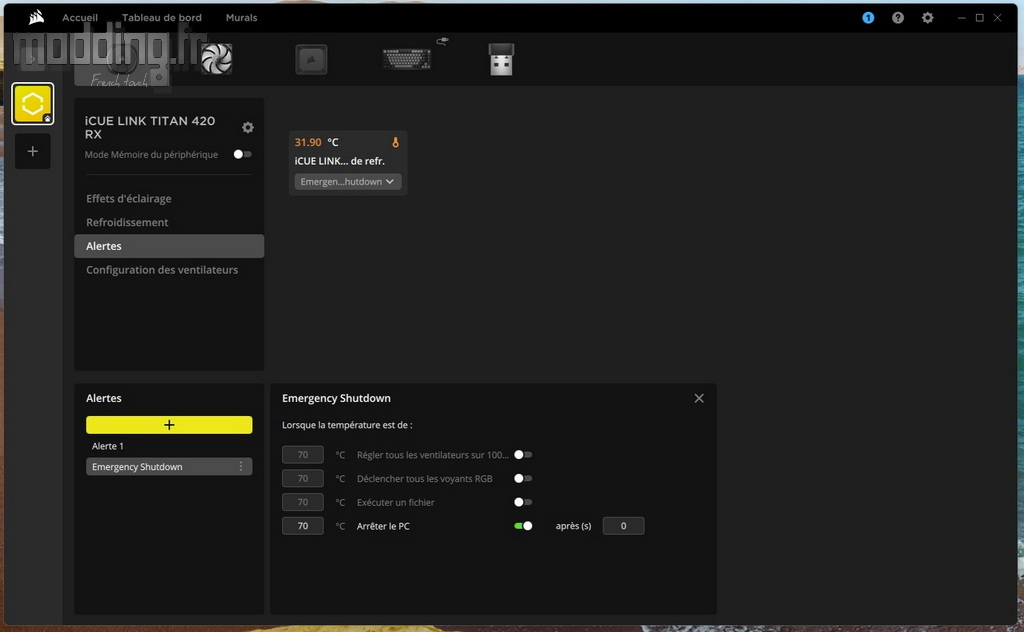The height and width of the screenshot is (632, 1024).
Task: Open the Accueil tab
Action: tap(80, 18)
